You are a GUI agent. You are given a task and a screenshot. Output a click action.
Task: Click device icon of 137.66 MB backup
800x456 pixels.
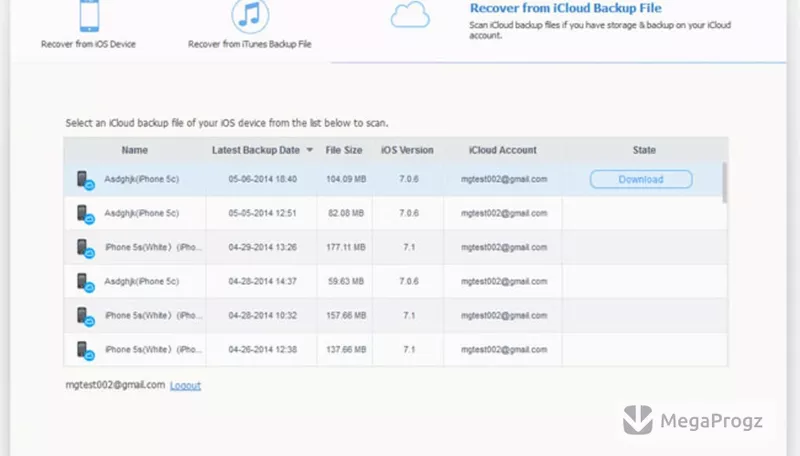(85, 351)
